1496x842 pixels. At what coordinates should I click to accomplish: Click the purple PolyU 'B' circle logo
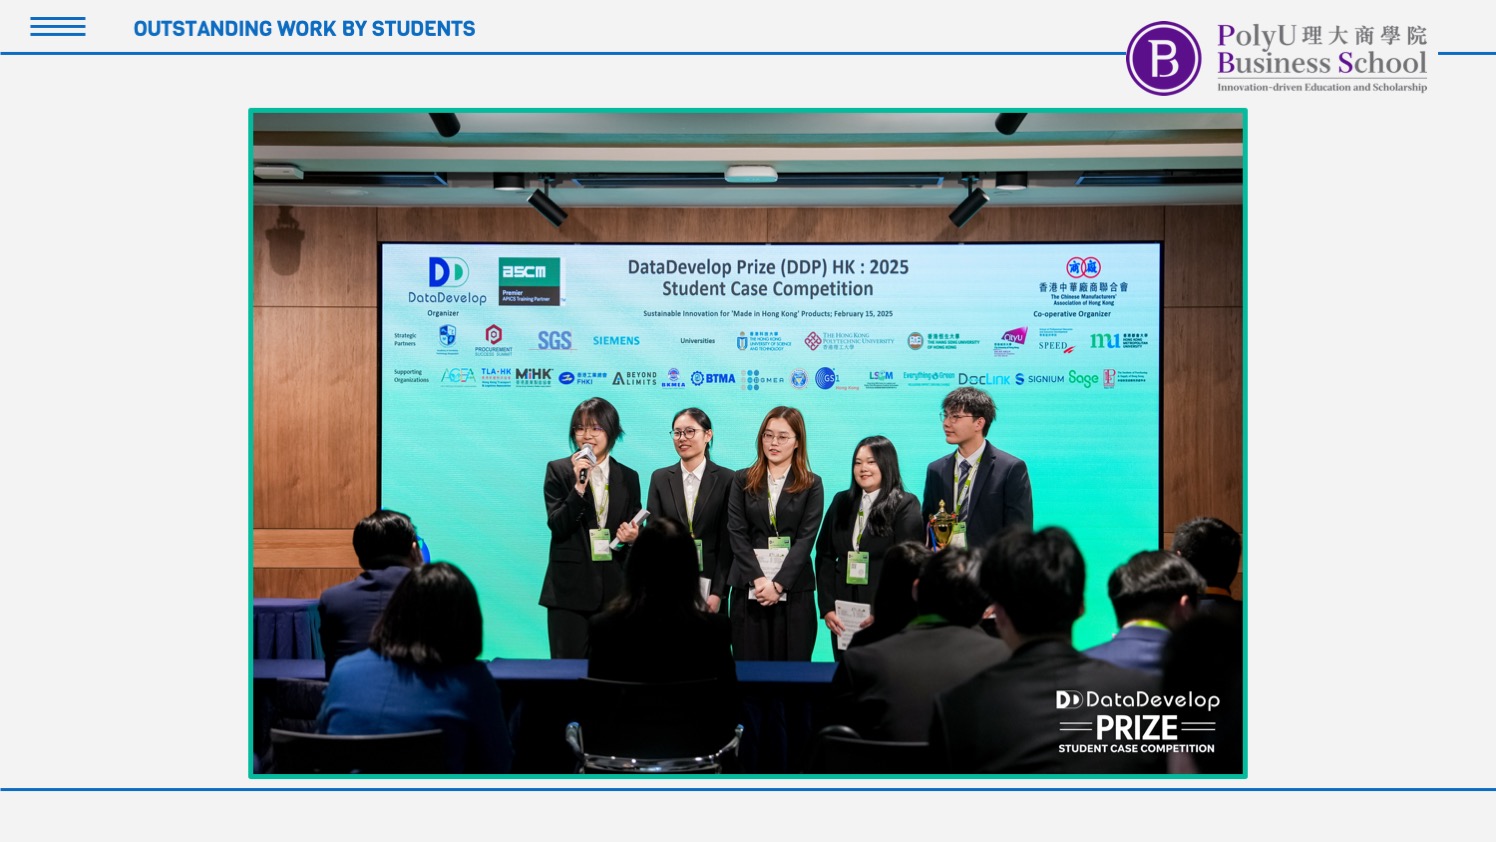[1163, 59]
